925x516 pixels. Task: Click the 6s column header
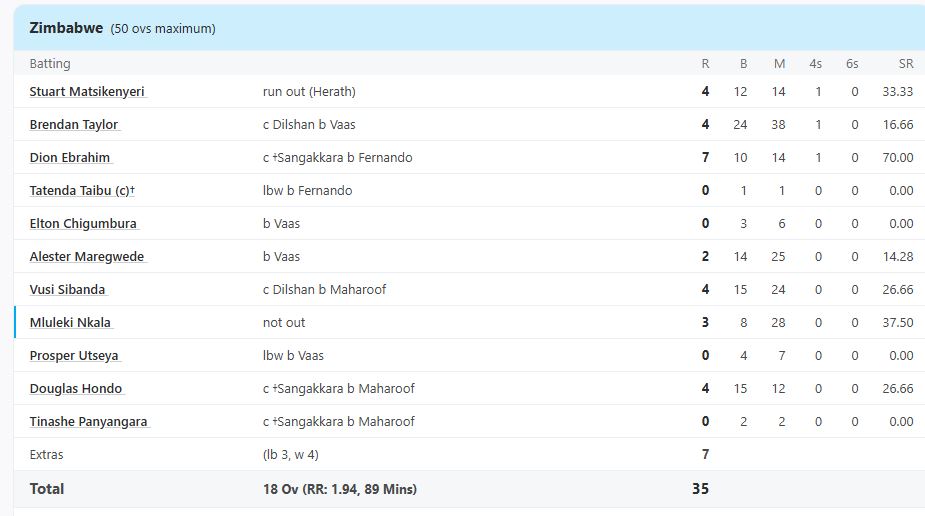point(852,64)
